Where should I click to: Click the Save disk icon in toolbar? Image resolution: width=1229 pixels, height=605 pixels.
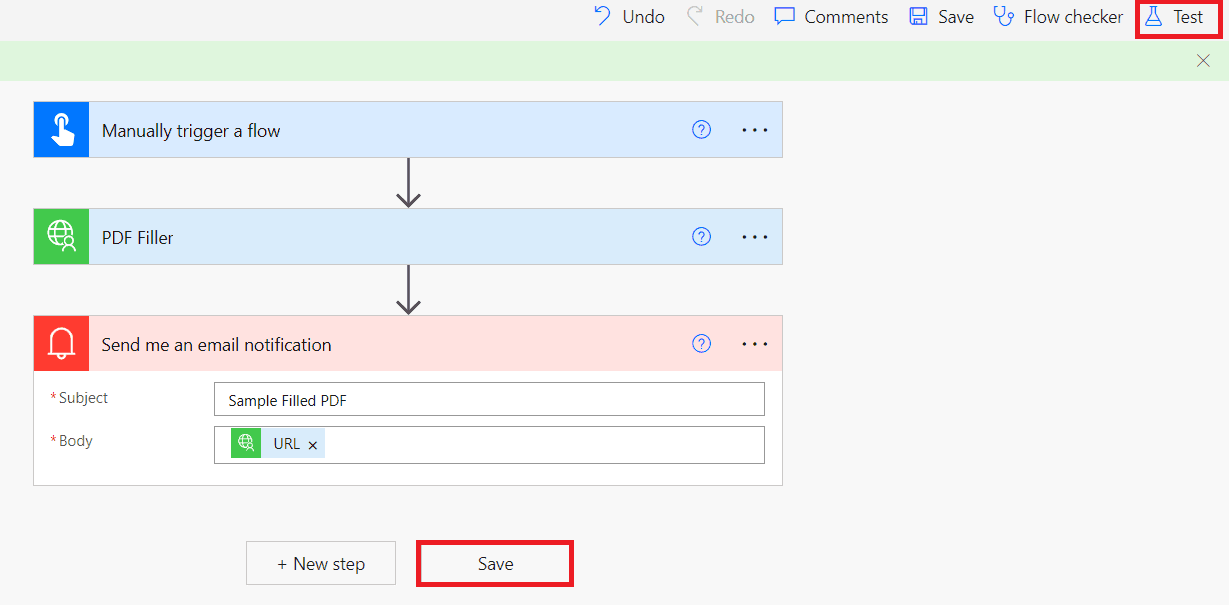[918, 16]
